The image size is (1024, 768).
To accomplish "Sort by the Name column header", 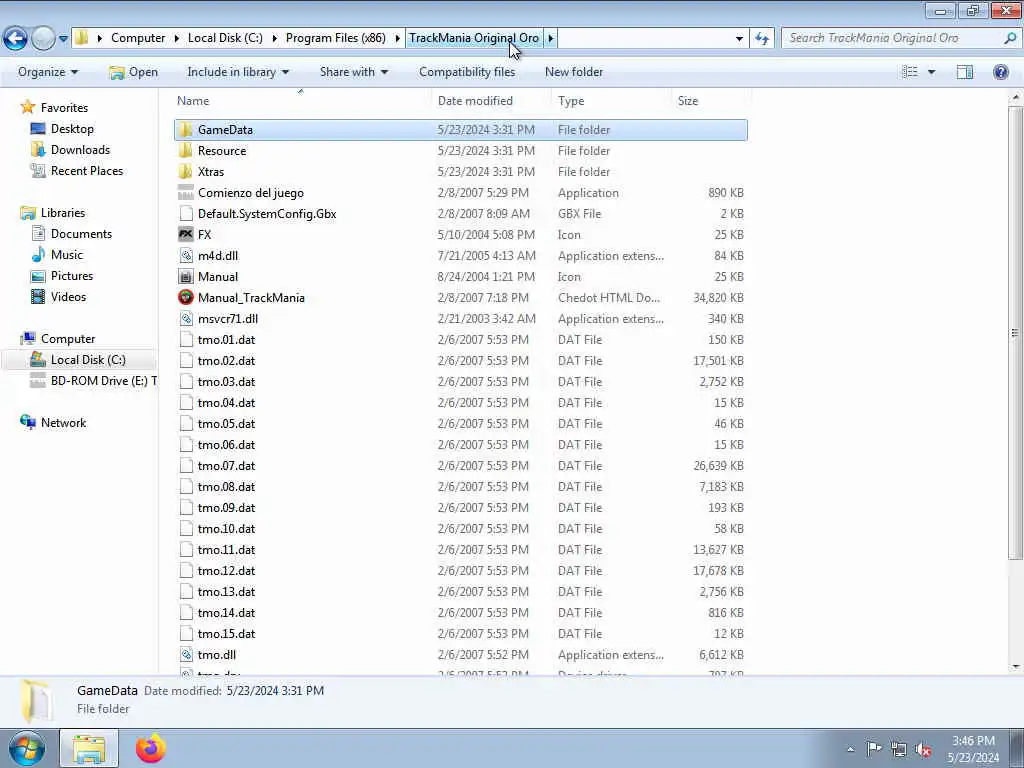I will coord(193,101).
